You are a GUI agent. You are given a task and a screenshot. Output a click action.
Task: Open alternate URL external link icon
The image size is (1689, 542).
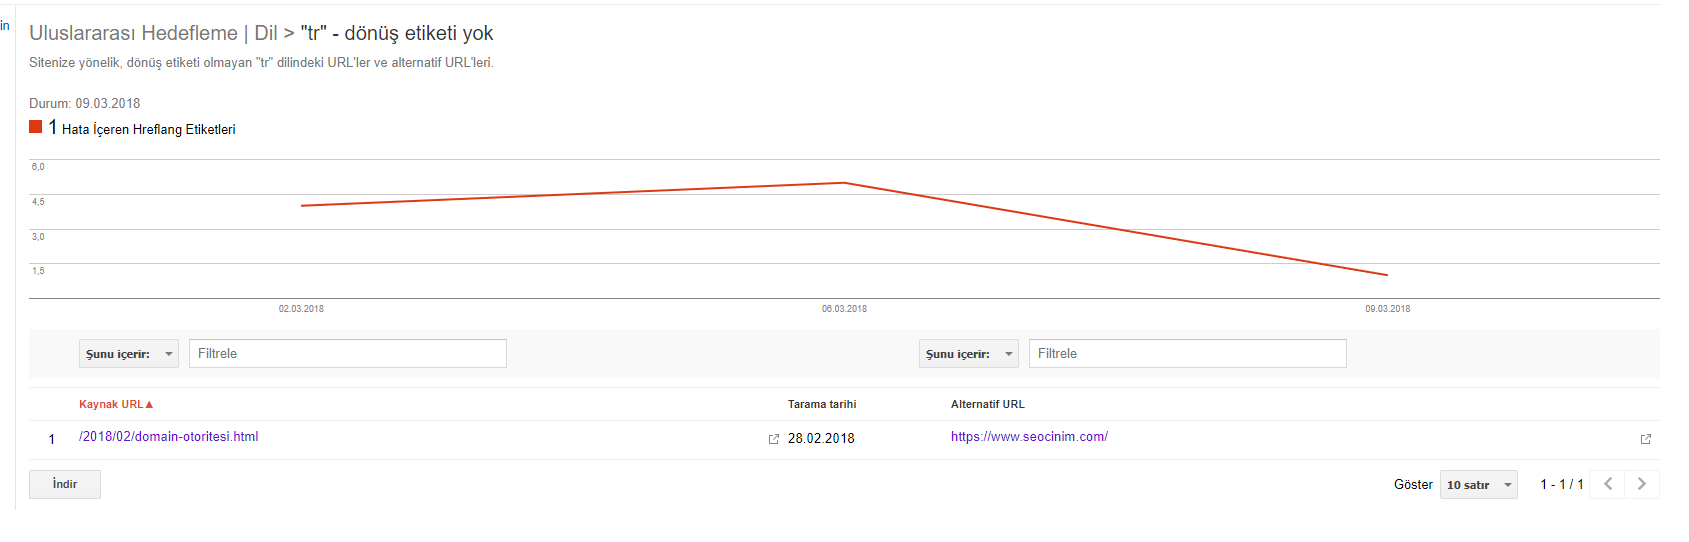1646,439
